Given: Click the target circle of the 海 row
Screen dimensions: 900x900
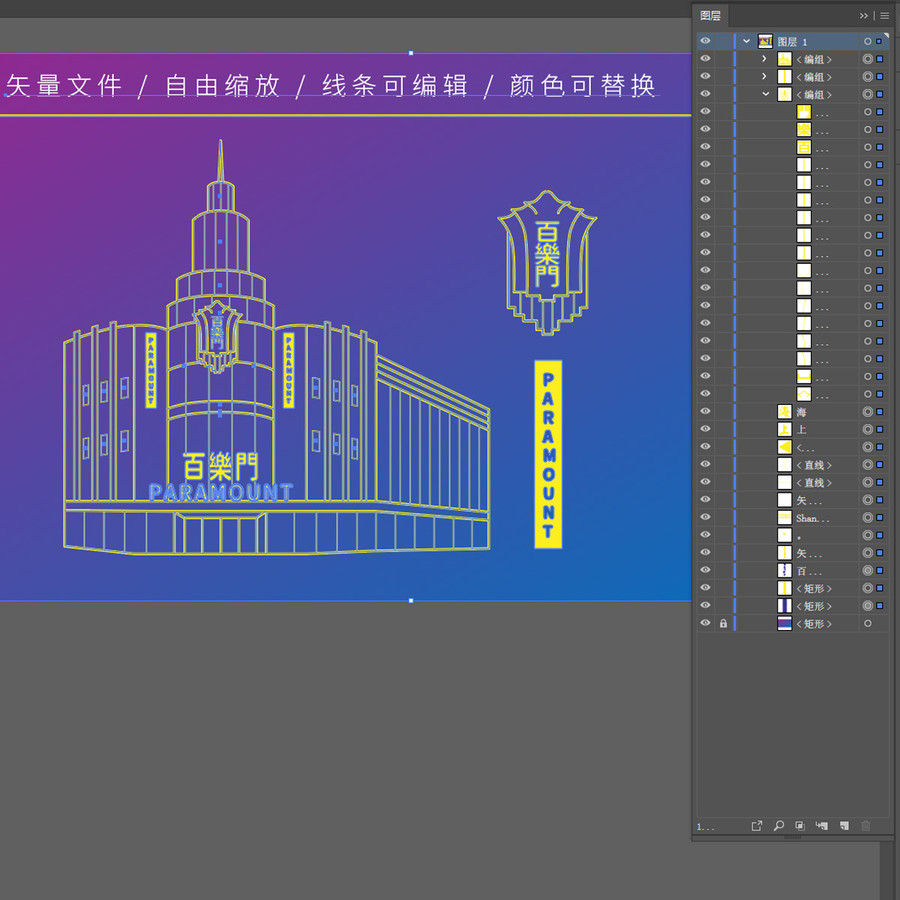Looking at the screenshot, I should point(867,412).
